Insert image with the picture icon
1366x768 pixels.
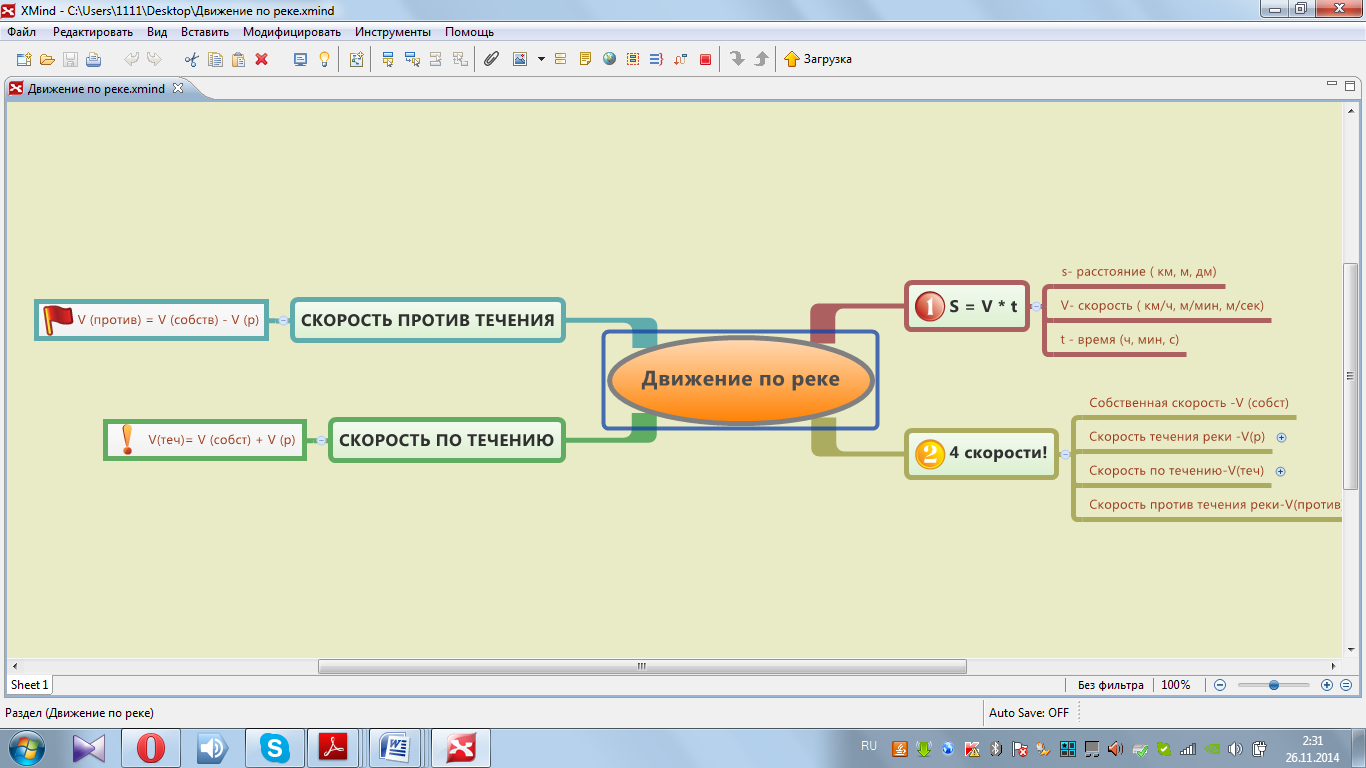[x=520, y=59]
